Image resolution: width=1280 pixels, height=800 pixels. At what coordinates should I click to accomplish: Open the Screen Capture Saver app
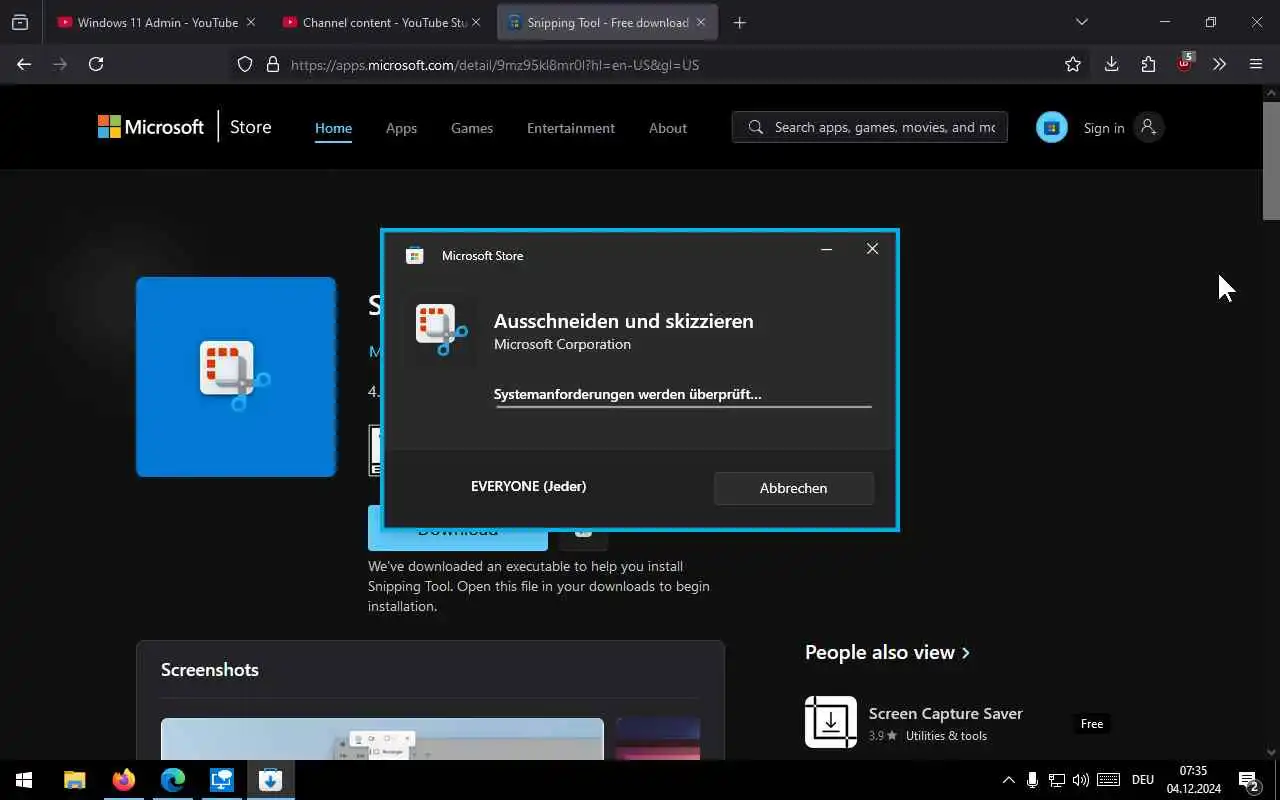[945, 713]
